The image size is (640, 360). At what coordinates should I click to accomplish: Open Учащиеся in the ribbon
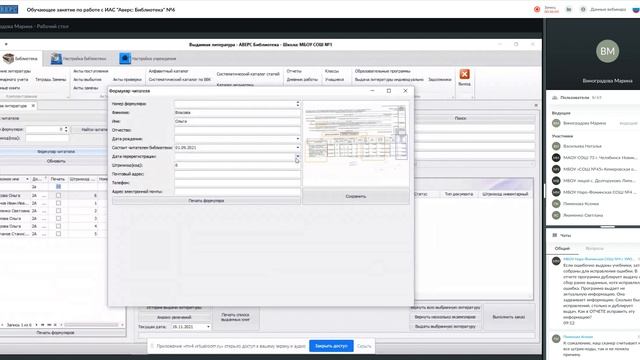[334, 80]
